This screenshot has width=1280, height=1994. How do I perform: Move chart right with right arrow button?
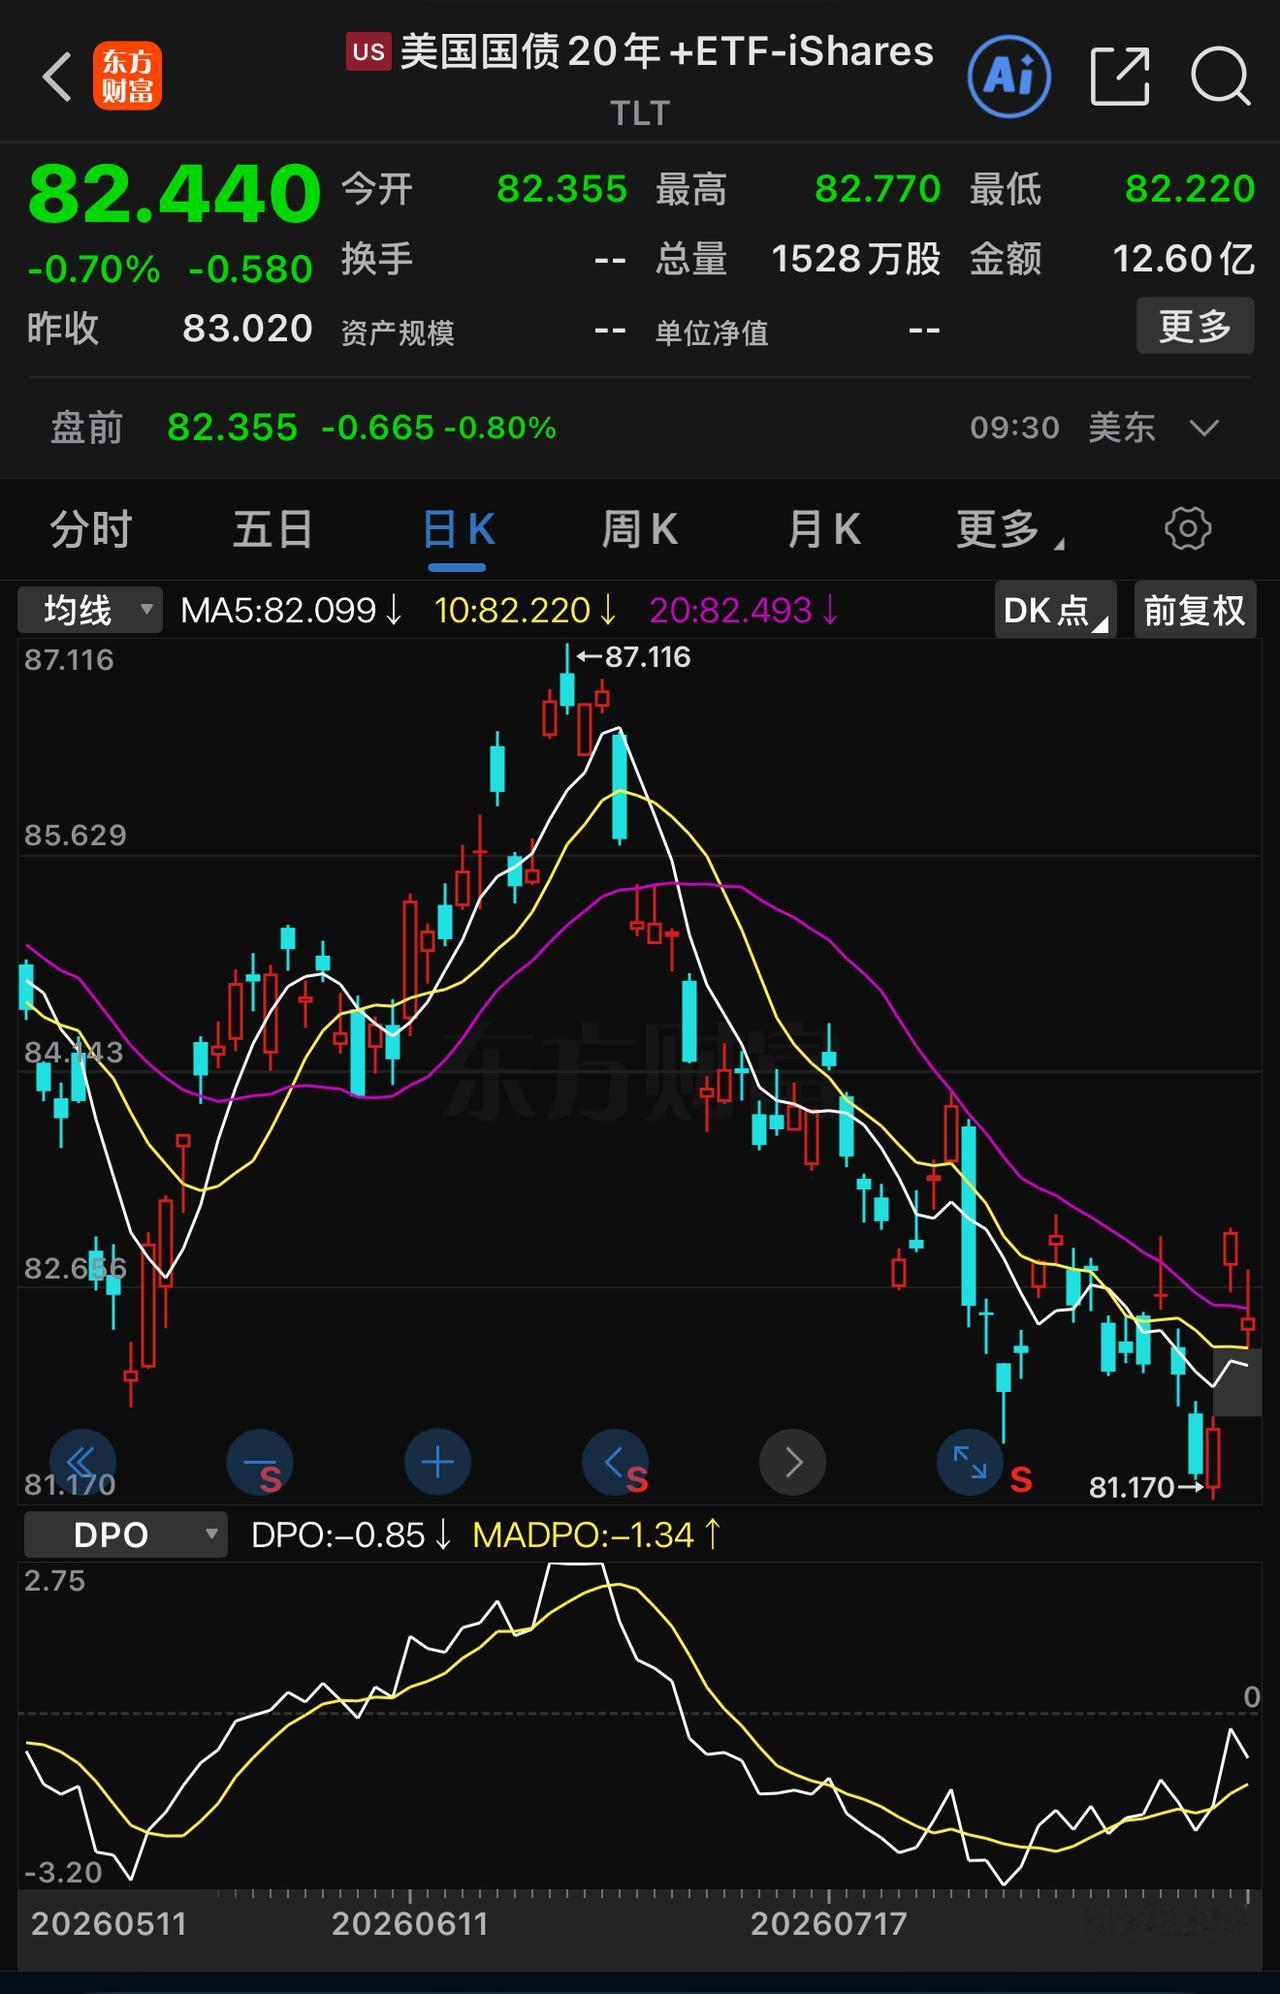pos(793,1462)
